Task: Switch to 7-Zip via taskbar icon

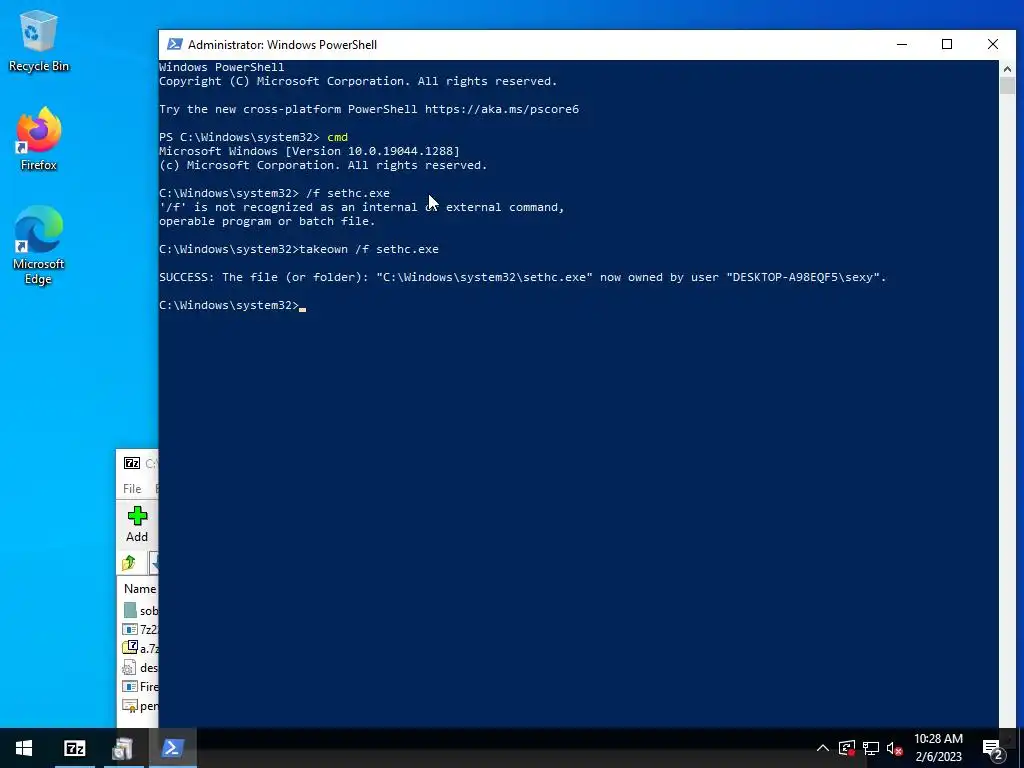Action: click(74, 748)
